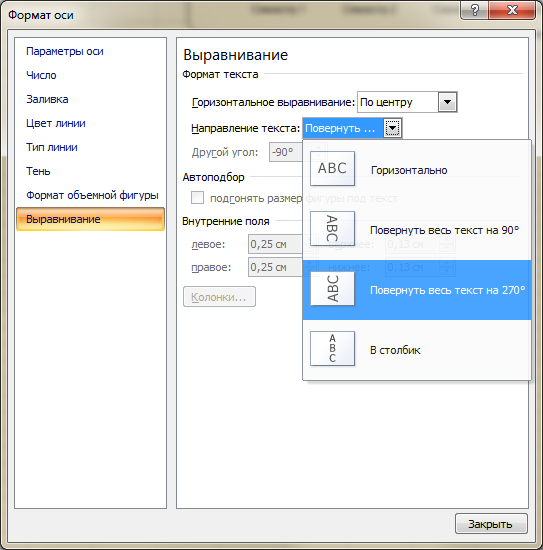Select the Выравнивание section
This screenshot has height=550, width=543.
coord(90,219)
